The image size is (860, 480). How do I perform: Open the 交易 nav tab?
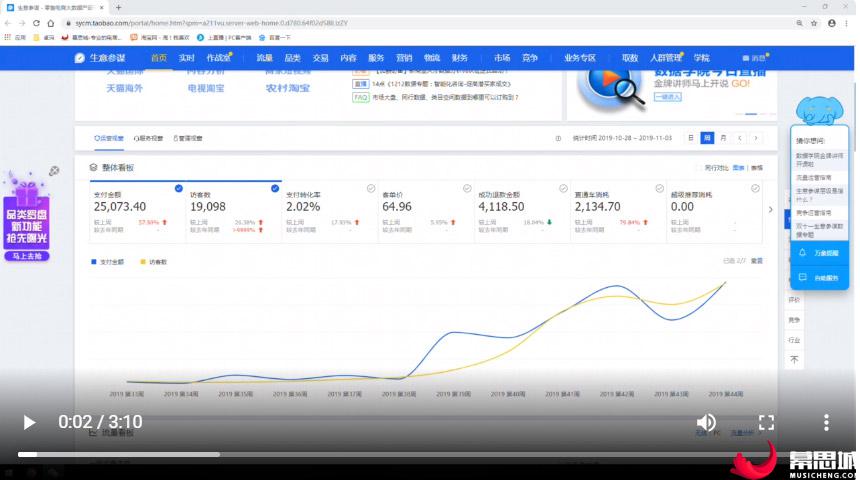[x=320, y=58]
